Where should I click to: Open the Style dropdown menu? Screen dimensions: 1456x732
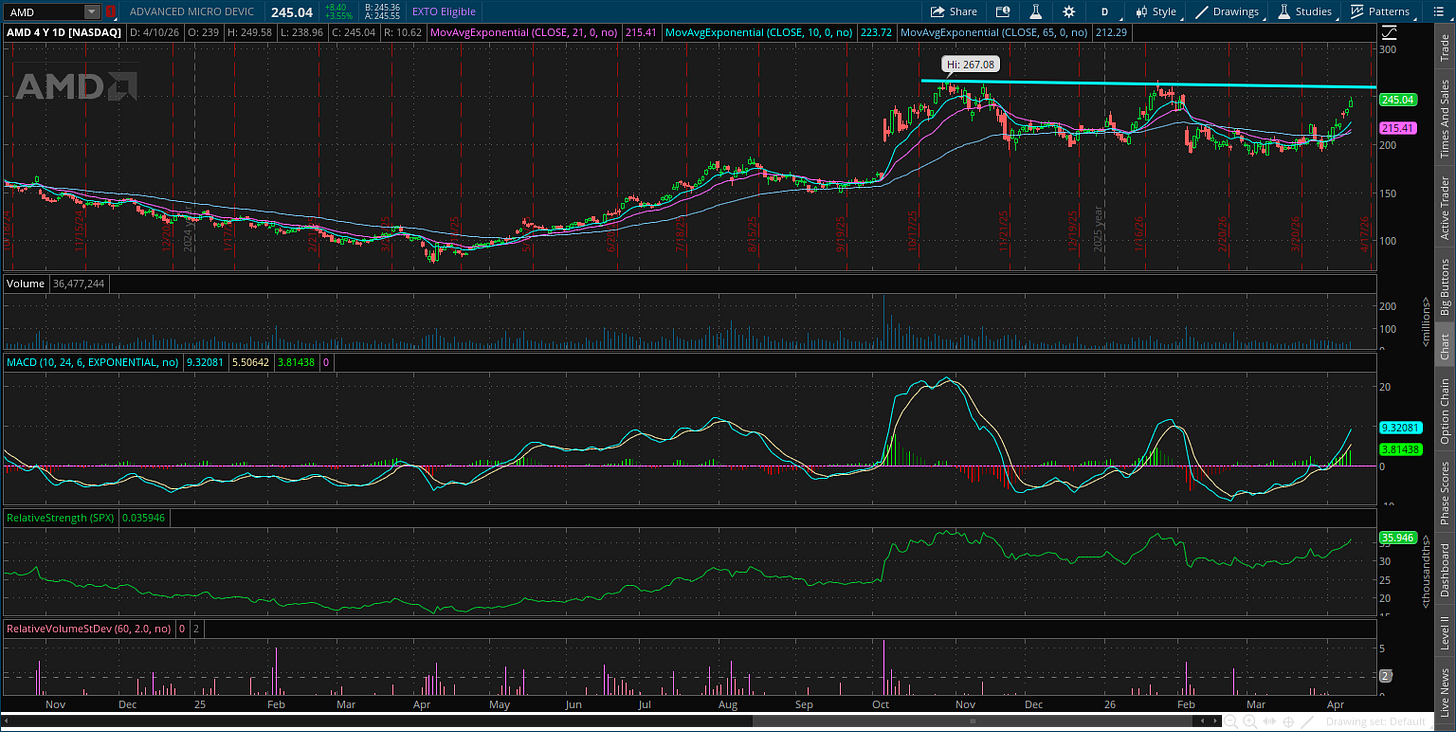click(1155, 12)
